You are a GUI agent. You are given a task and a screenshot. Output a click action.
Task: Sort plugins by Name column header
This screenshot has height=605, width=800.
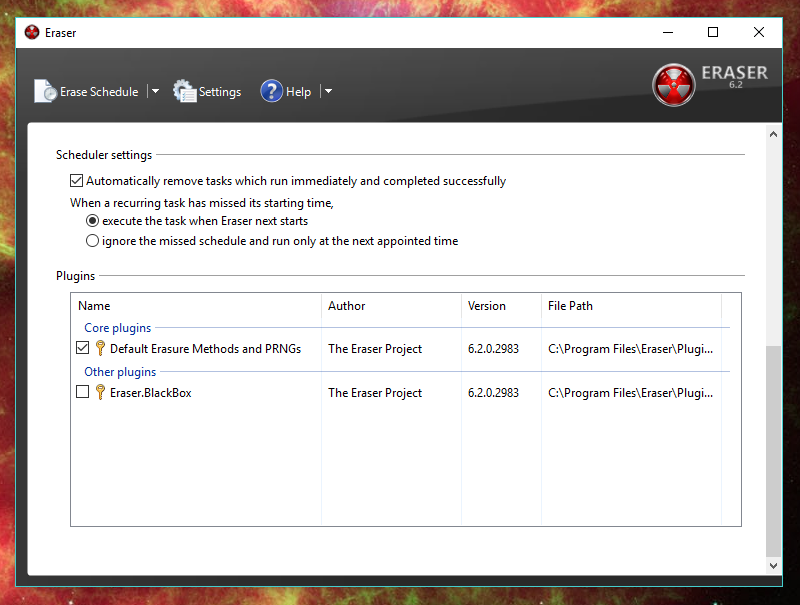pos(196,306)
